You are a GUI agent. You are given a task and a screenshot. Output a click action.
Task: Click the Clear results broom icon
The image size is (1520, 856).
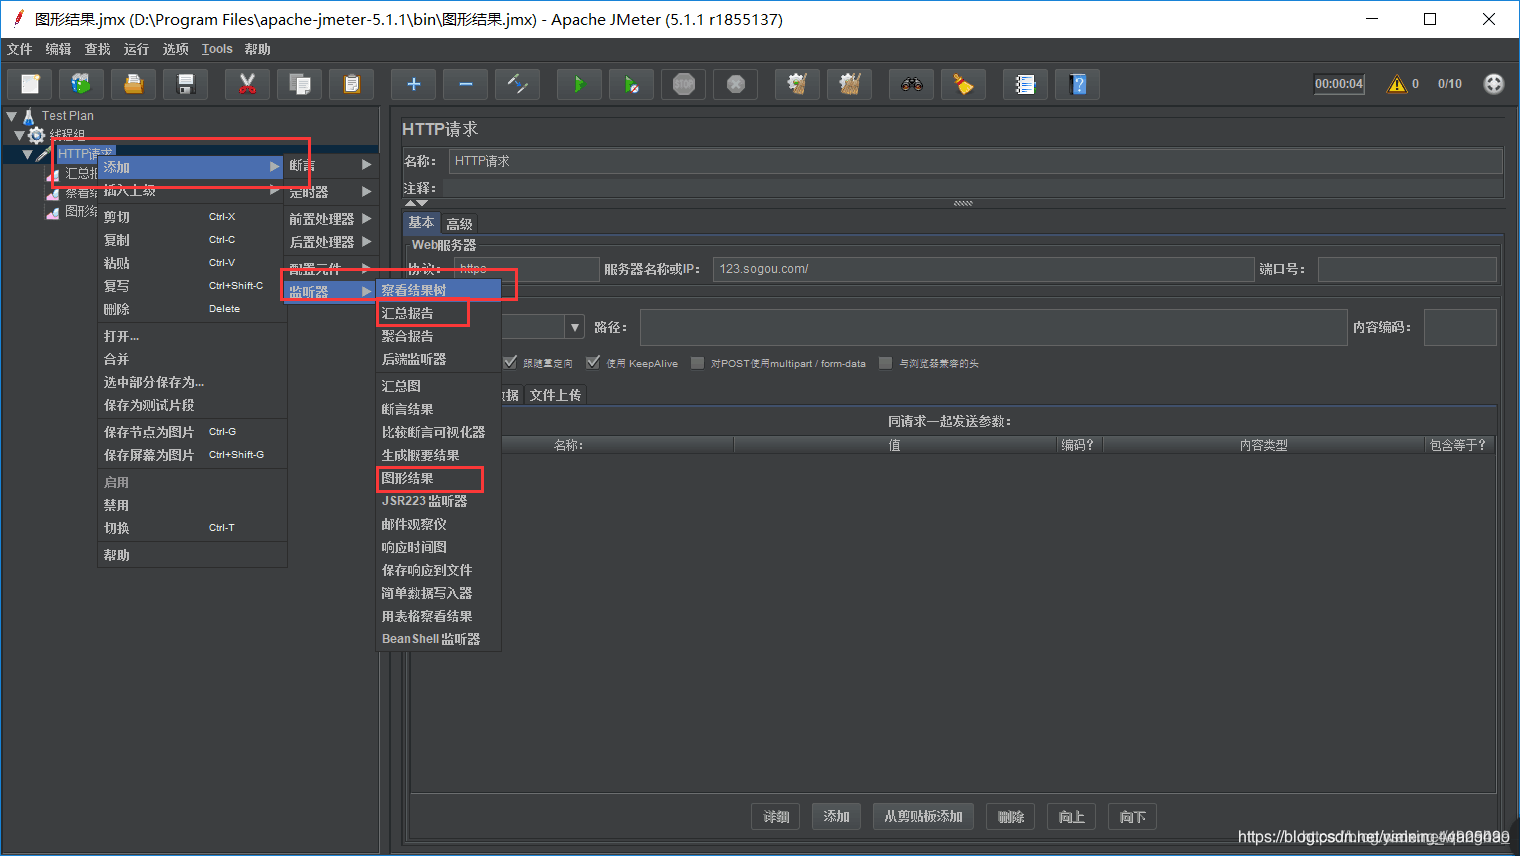(x=797, y=85)
